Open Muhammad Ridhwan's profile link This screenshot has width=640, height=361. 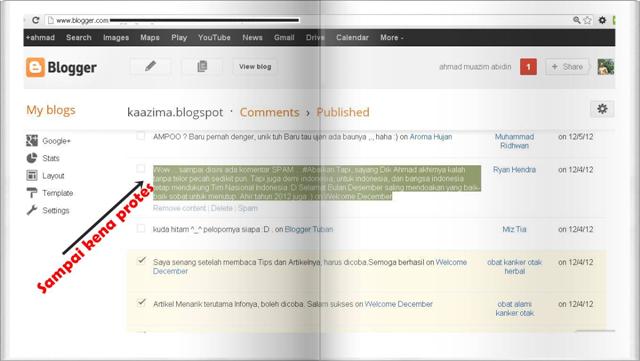pos(514,141)
